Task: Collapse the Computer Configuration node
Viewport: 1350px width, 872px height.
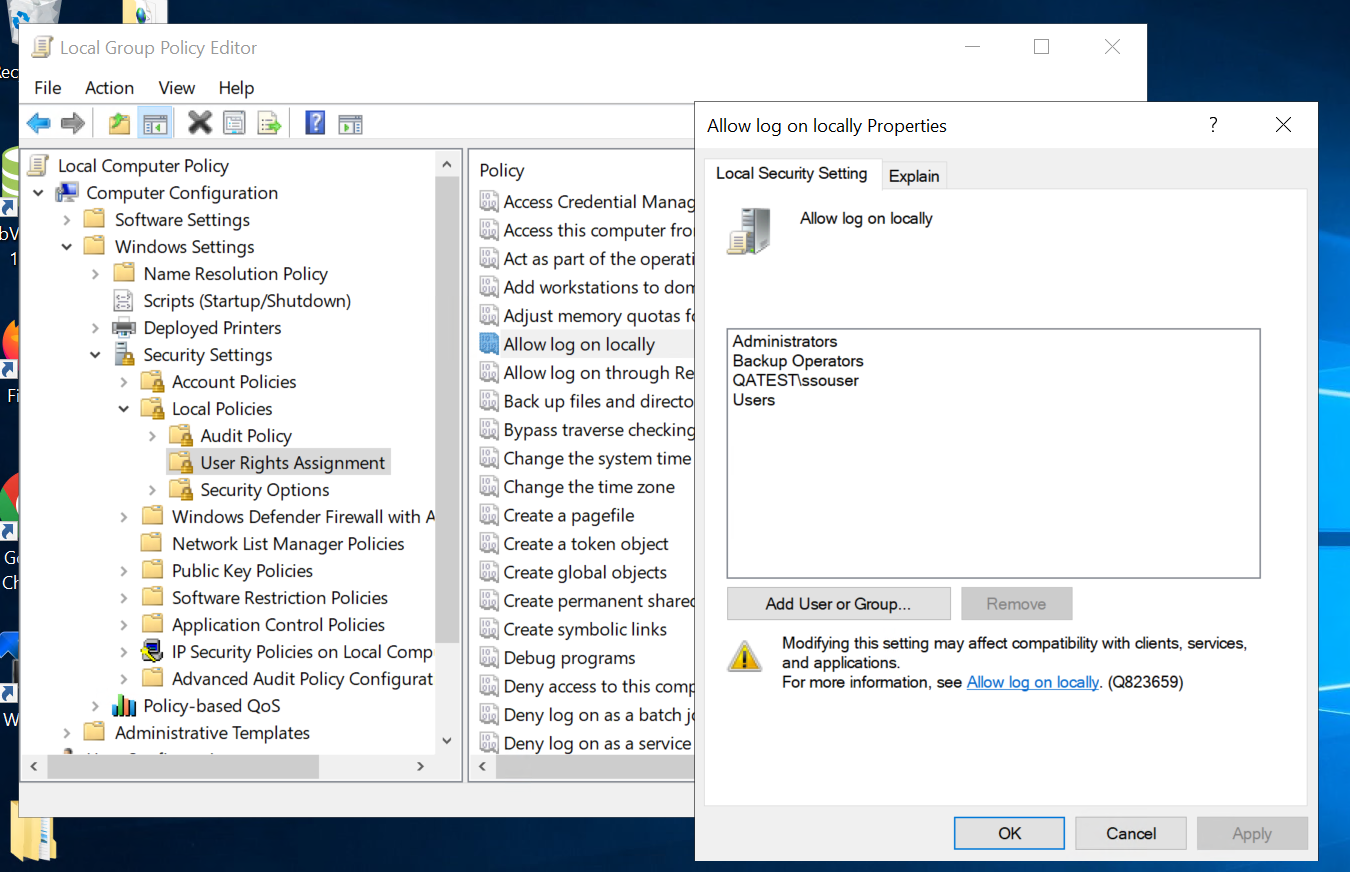Action: point(38,192)
